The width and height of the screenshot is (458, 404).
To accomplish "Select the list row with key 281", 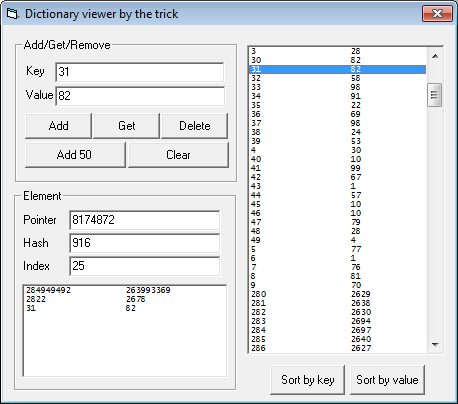I will coord(338,303).
